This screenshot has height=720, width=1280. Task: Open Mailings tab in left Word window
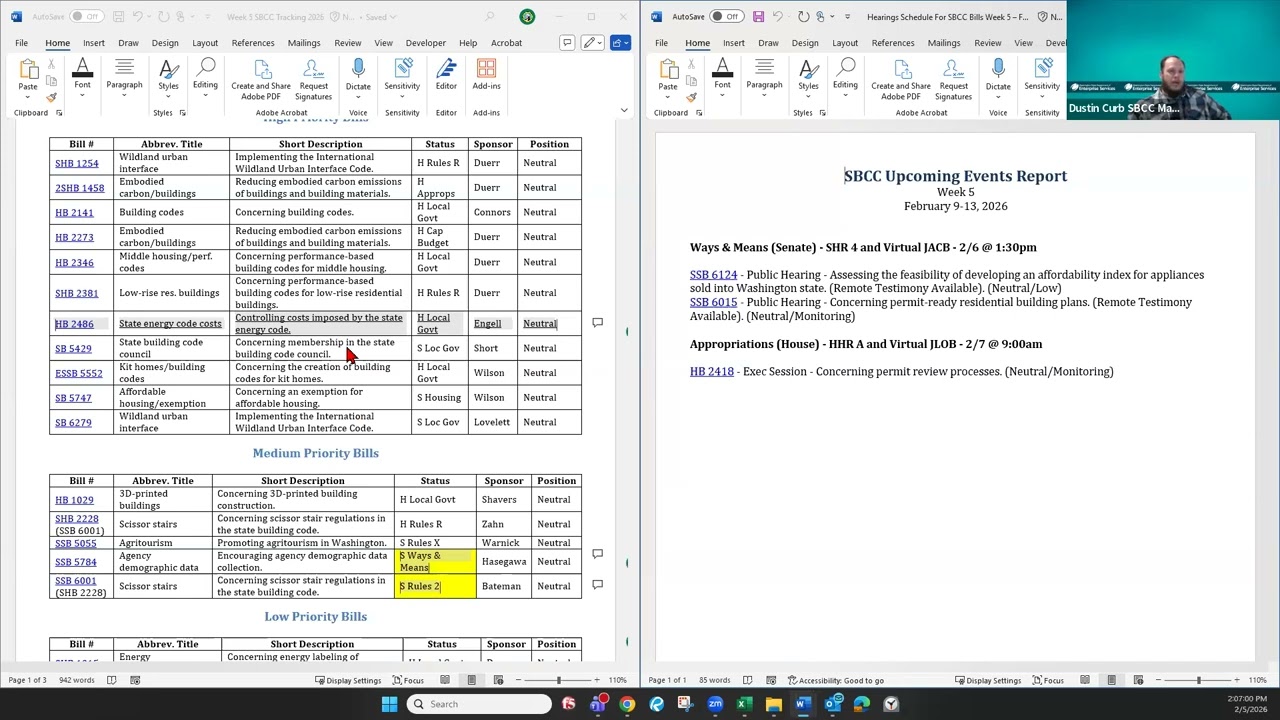(x=304, y=43)
